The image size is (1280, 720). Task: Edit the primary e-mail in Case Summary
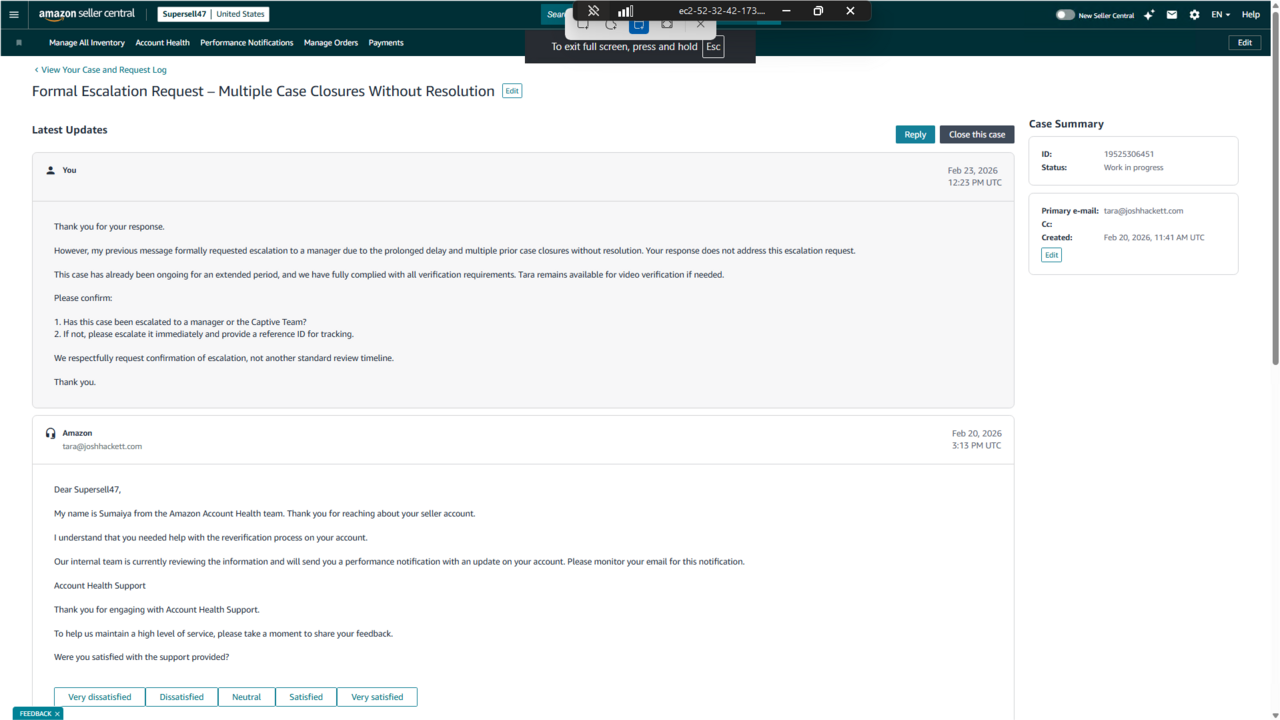1051,255
